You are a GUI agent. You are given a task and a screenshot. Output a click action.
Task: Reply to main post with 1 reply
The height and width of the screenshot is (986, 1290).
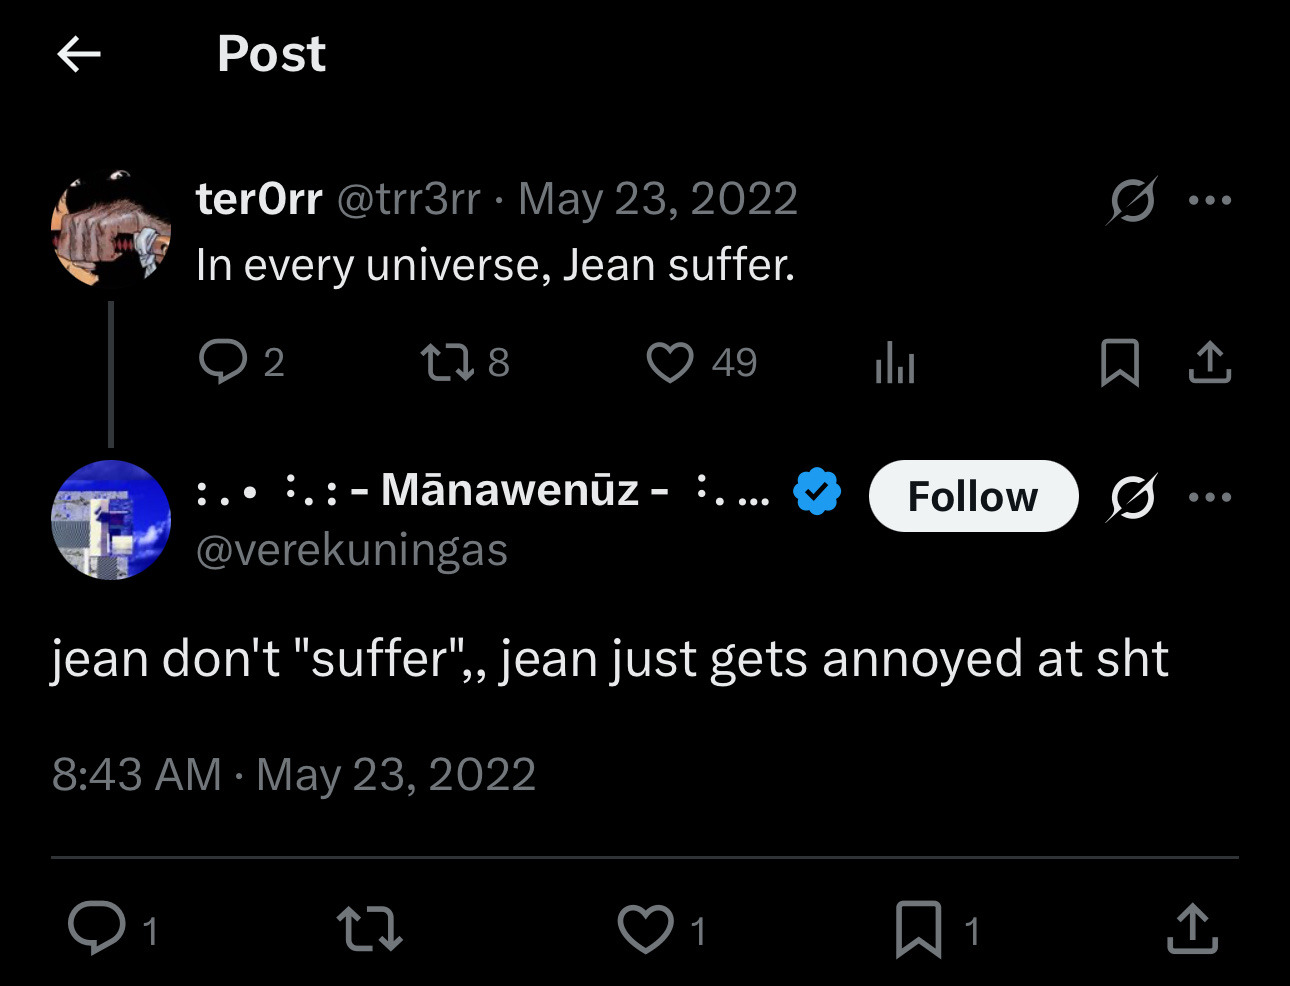pyautogui.click(x=97, y=928)
